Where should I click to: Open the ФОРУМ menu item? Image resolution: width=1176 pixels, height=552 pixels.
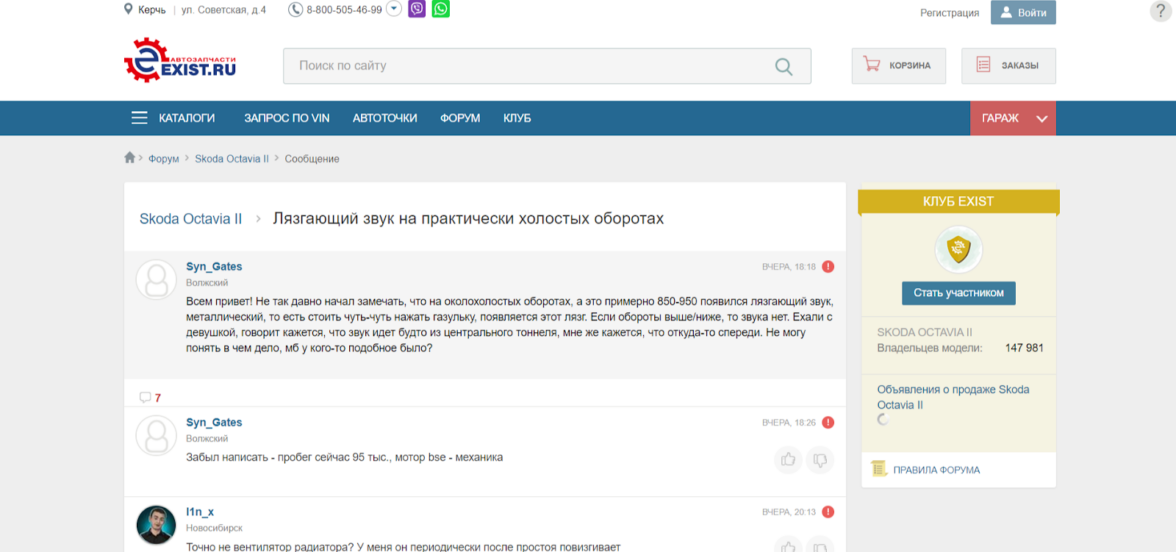point(460,118)
